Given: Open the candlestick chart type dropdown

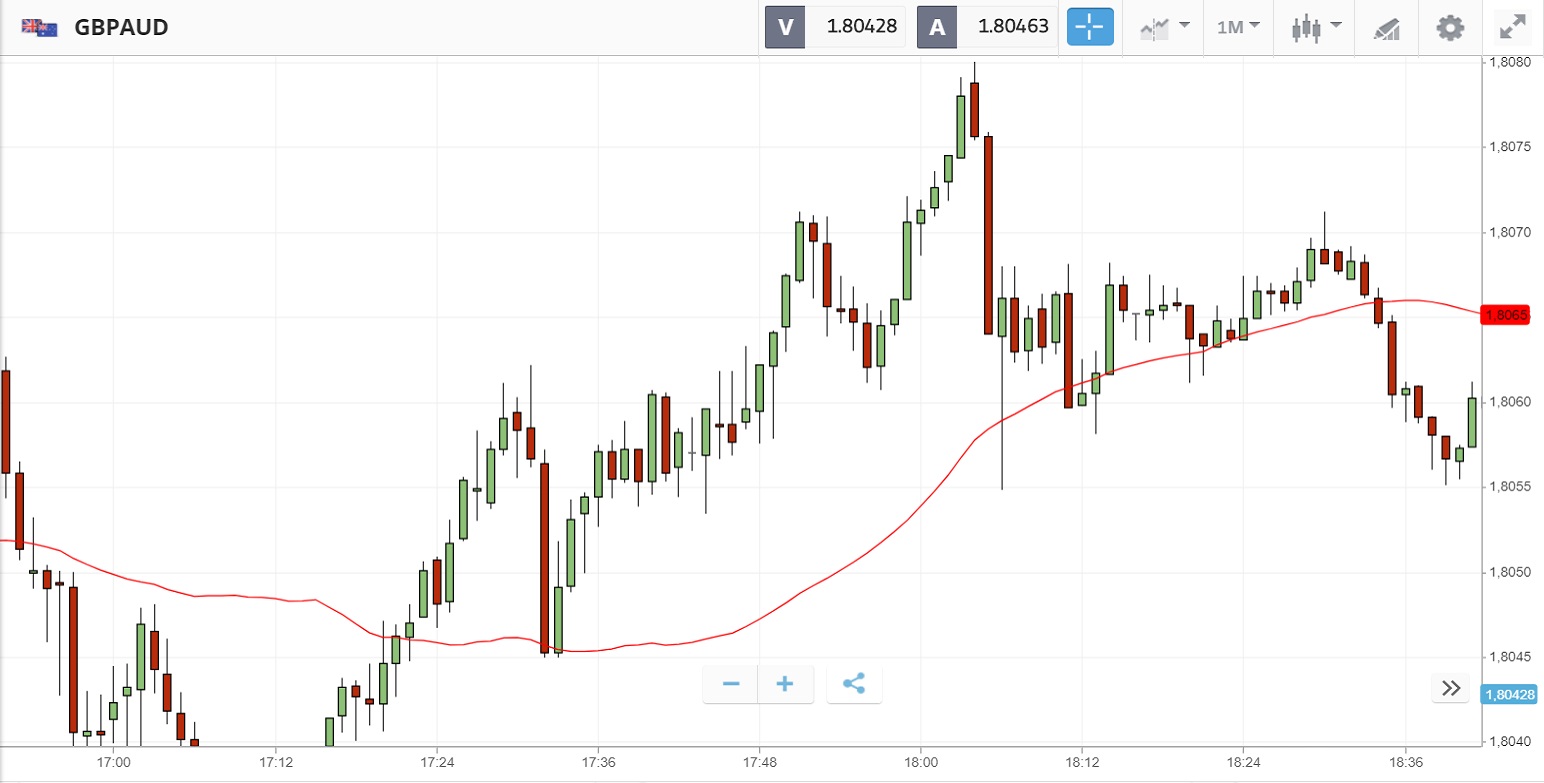Looking at the screenshot, I should click(1313, 27).
